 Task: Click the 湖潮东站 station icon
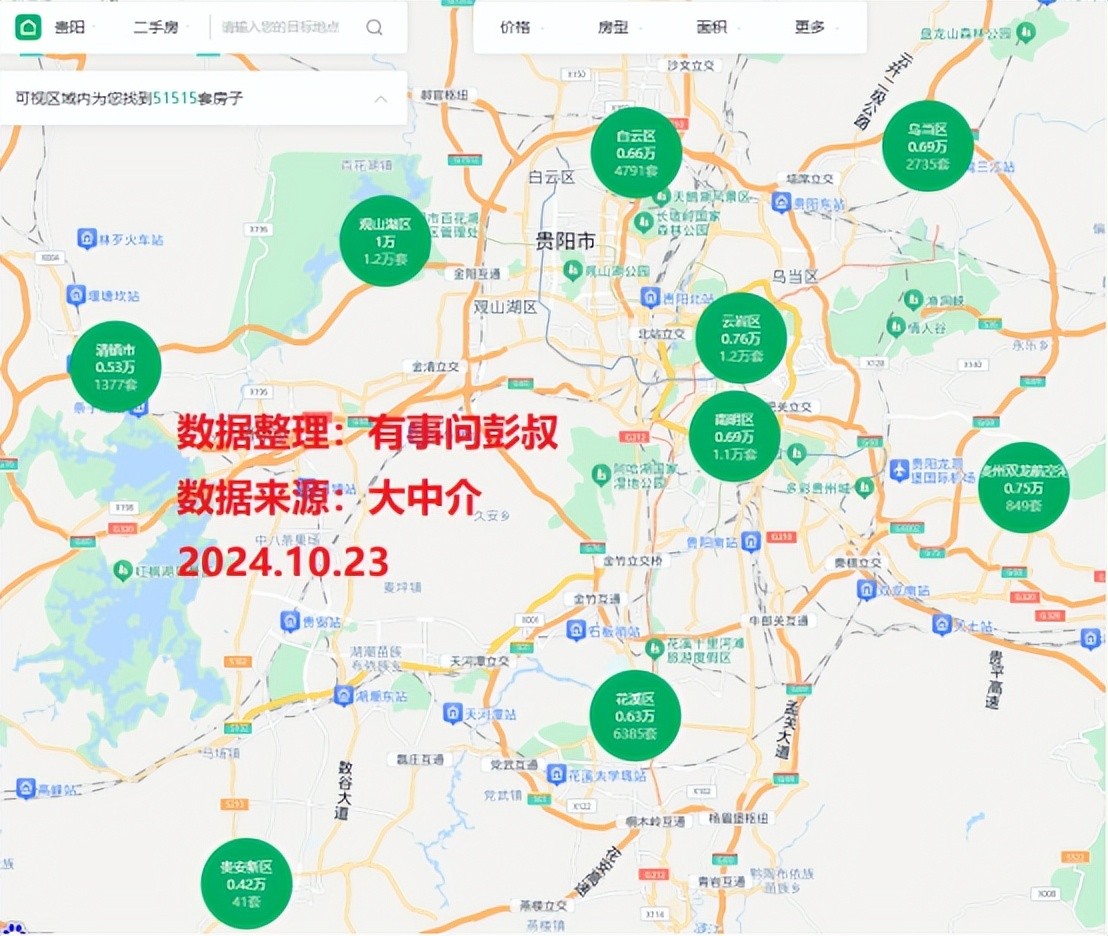click(343, 694)
